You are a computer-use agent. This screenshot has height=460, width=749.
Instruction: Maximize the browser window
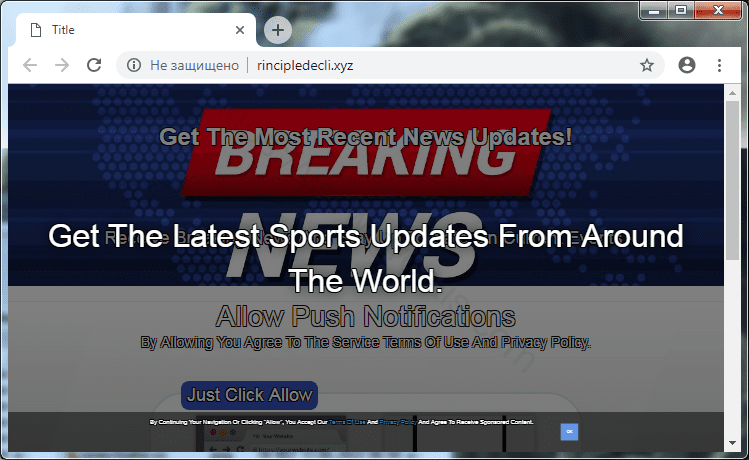click(681, 10)
